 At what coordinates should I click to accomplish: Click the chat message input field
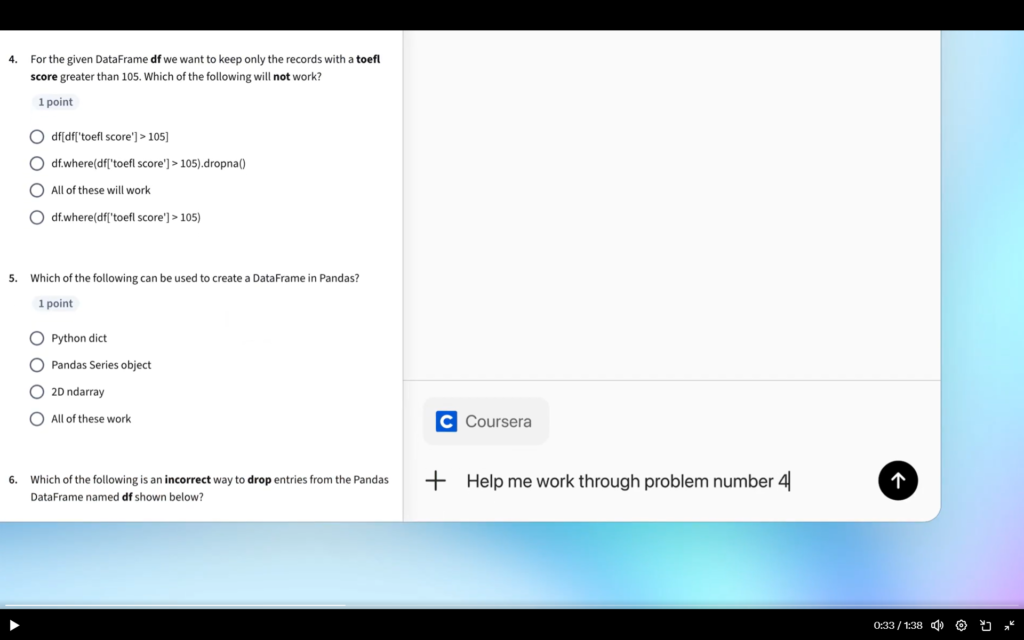(x=660, y=481)
